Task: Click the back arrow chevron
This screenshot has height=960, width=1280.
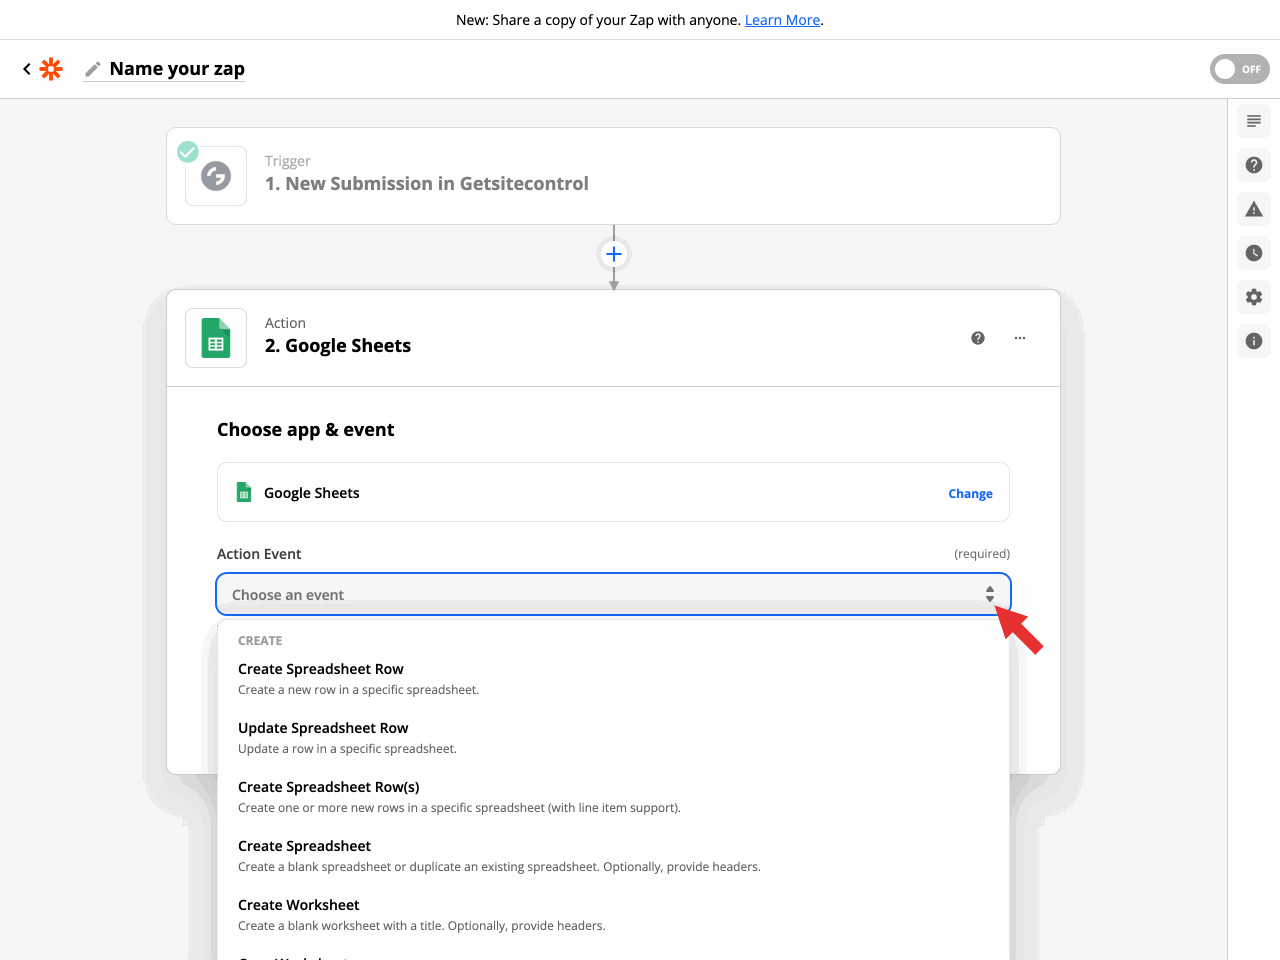Action: click(27, 69)
